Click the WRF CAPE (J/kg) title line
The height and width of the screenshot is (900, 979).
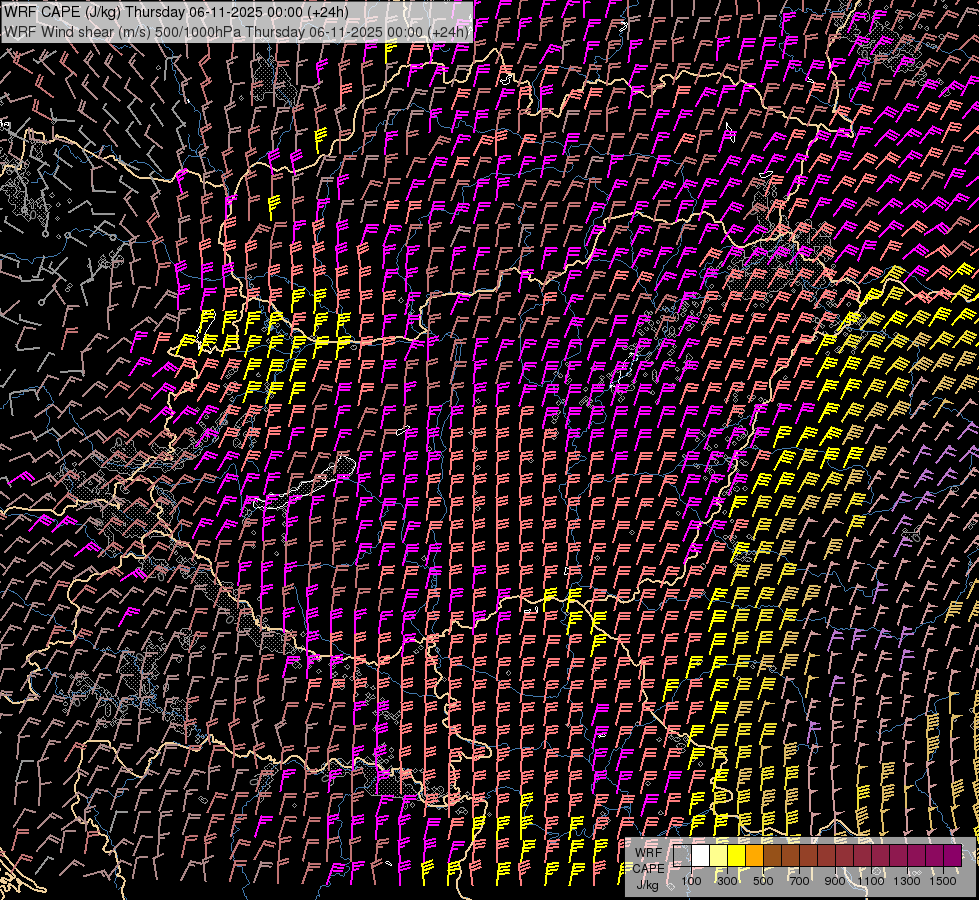(x=177, y=12)
